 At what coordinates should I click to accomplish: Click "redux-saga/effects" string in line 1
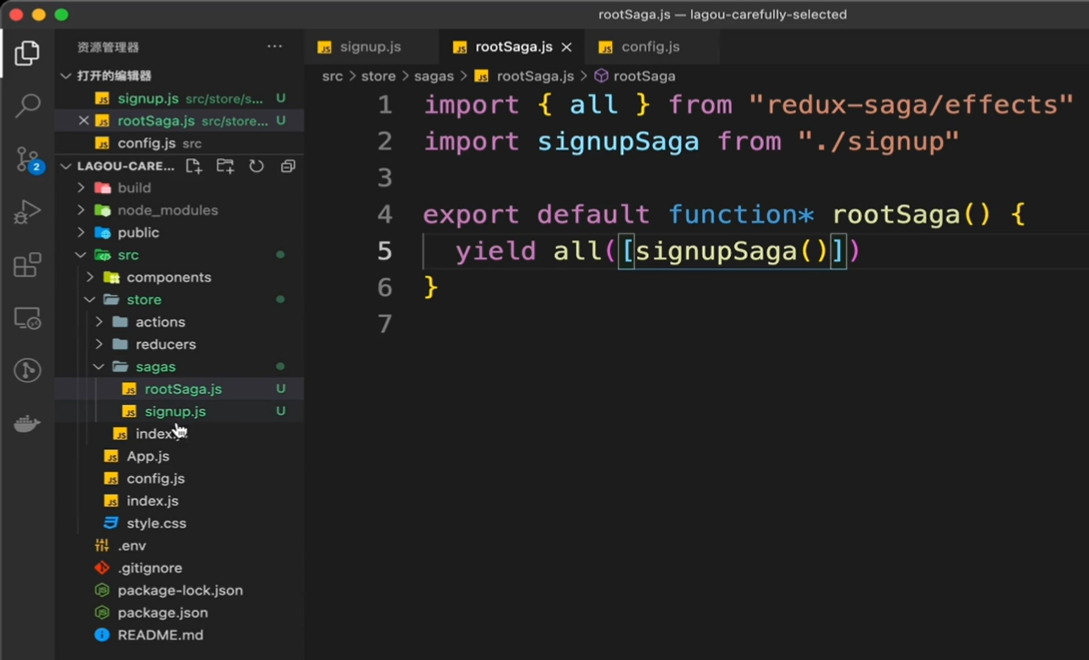click(911, 105)
